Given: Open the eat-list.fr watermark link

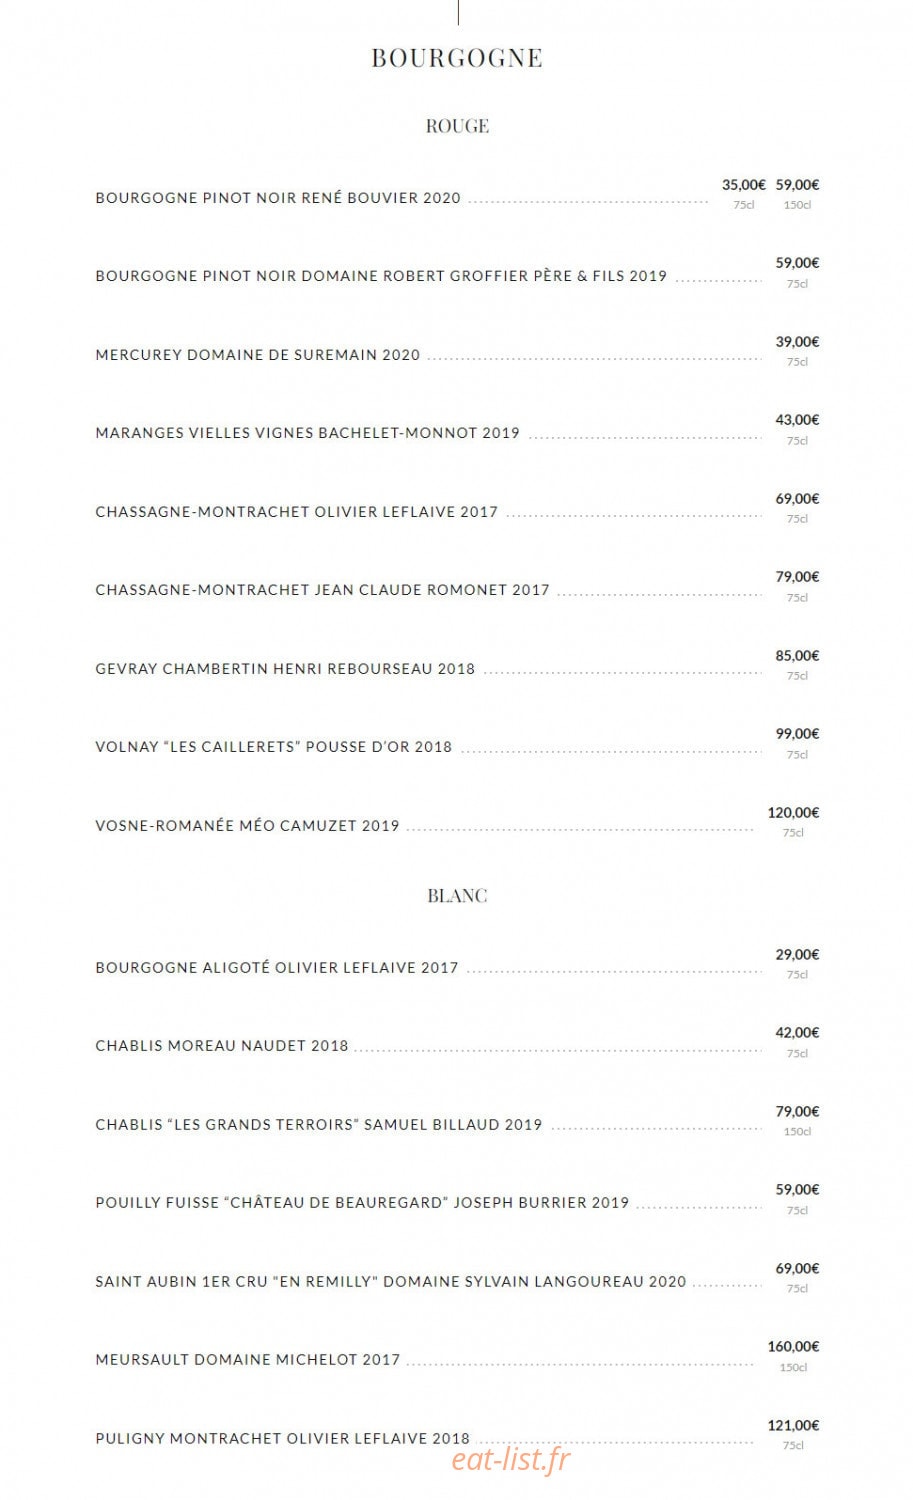Looking at the screenshot, I should click(x=510, y=1459).
